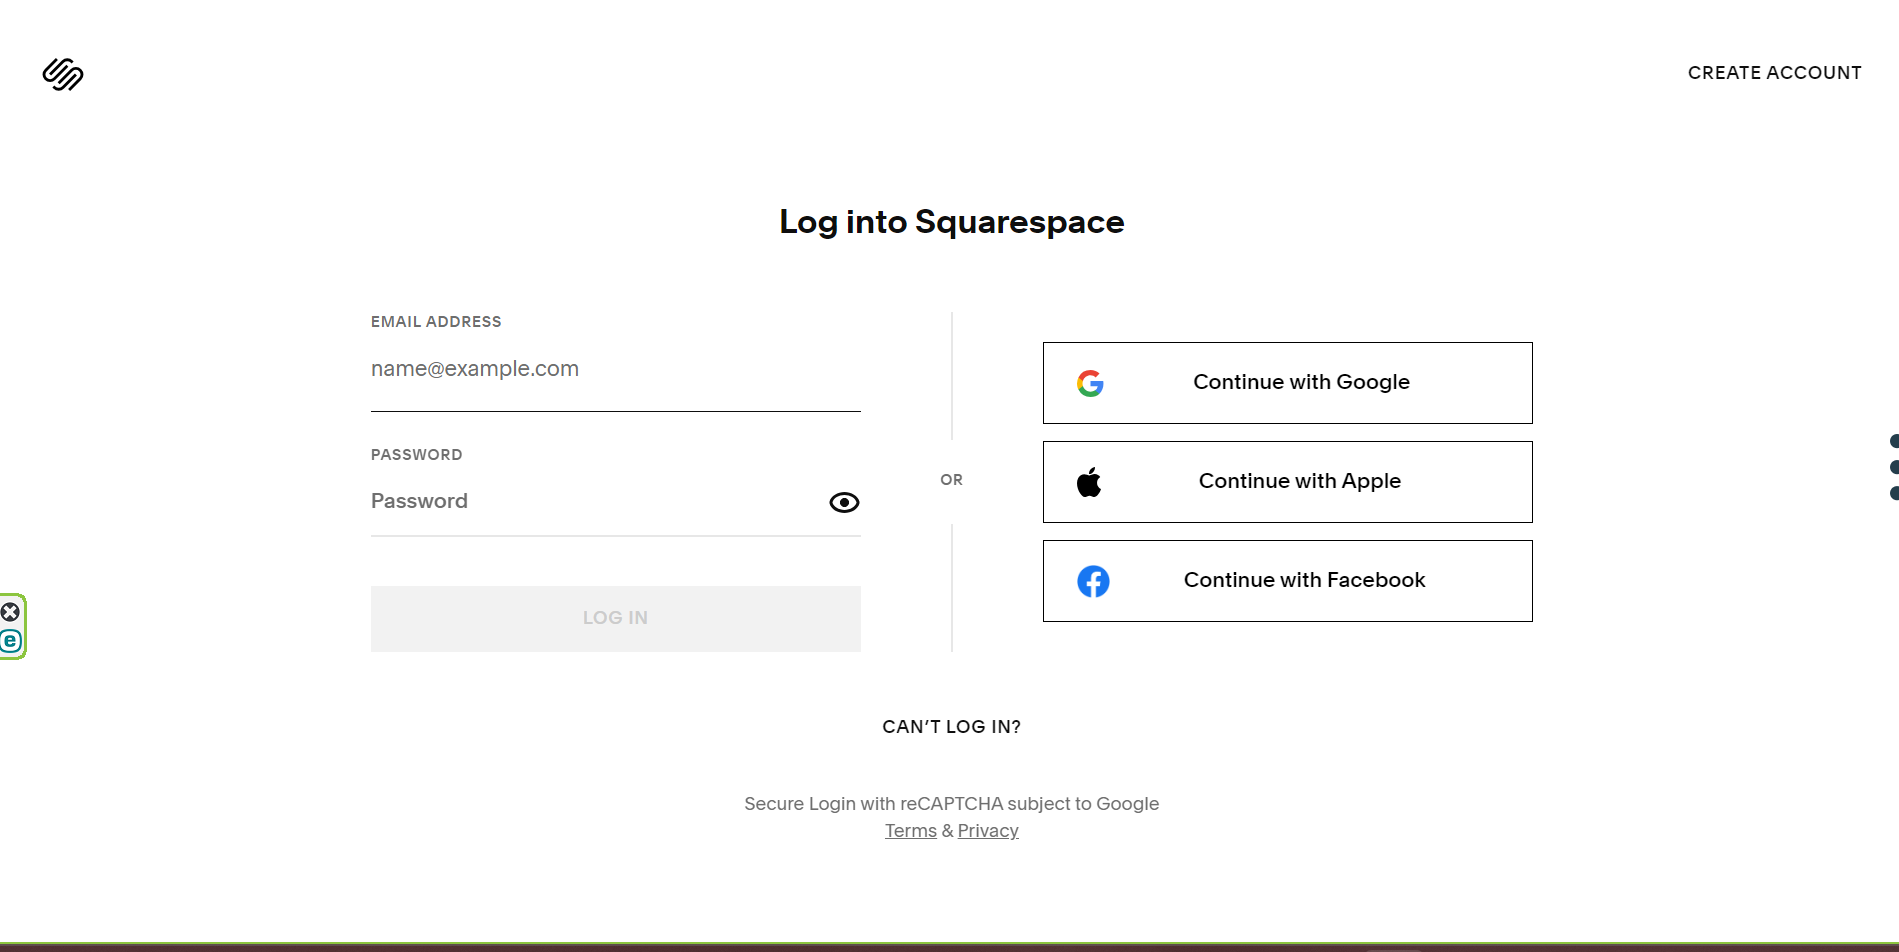Open the reCAPTCHA Privacy link
This screenshot has height=952, width=1899.
988,831
